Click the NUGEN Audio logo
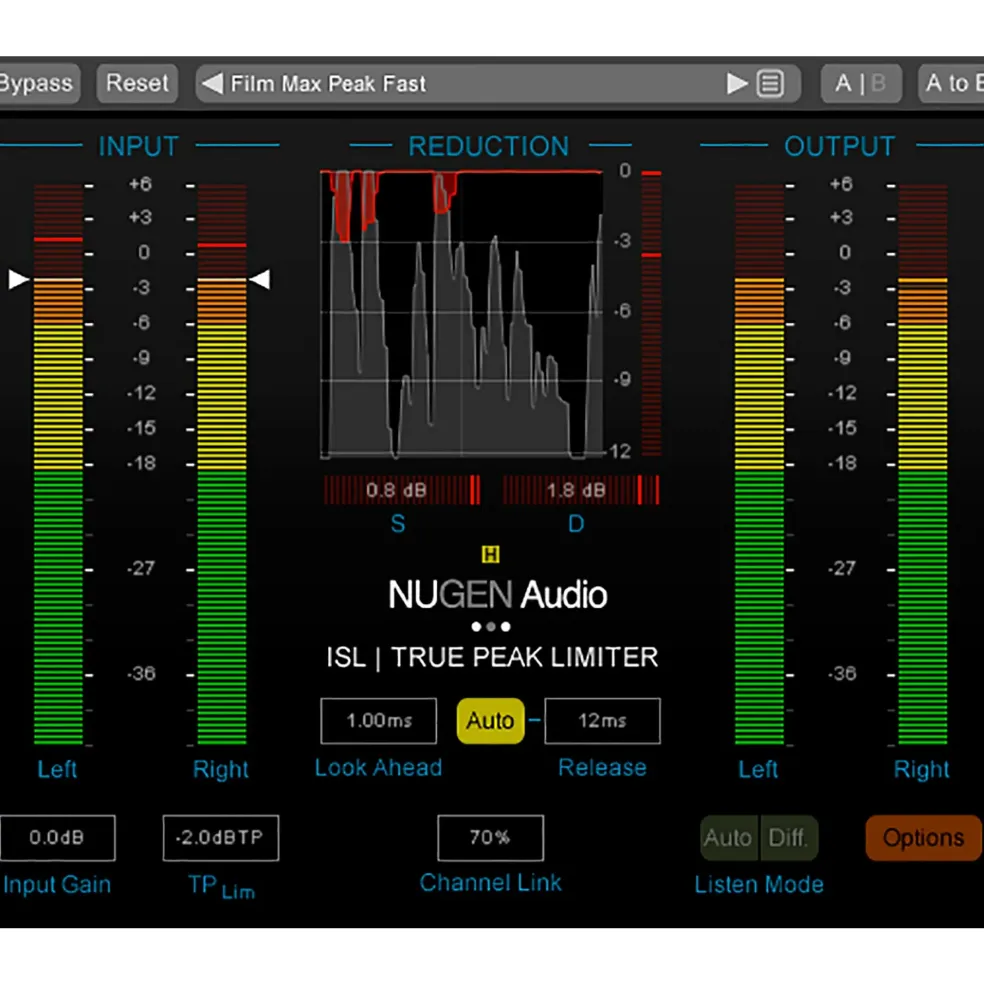This screenshot has width=984, height=985. click(498, 594)
